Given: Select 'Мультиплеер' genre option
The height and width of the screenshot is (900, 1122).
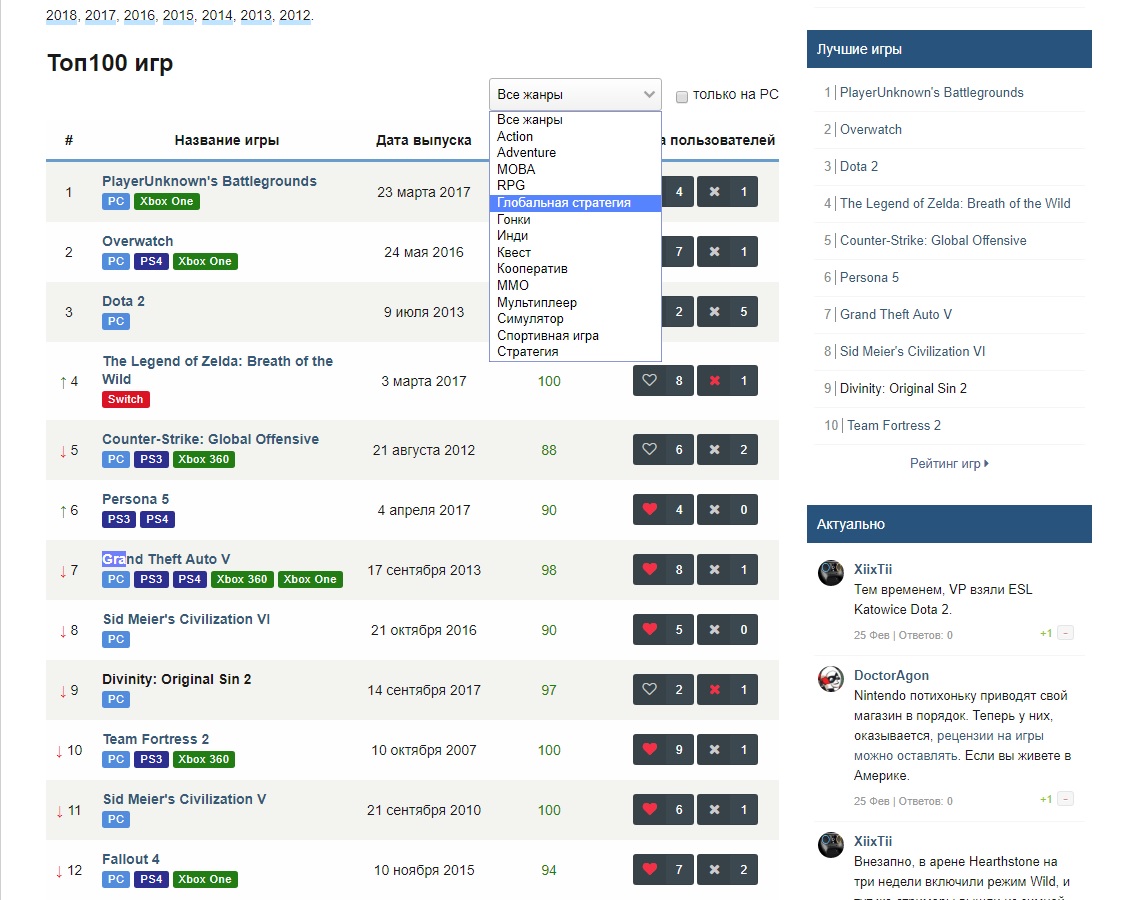Looking at the screenshot, I should (575, 303).
